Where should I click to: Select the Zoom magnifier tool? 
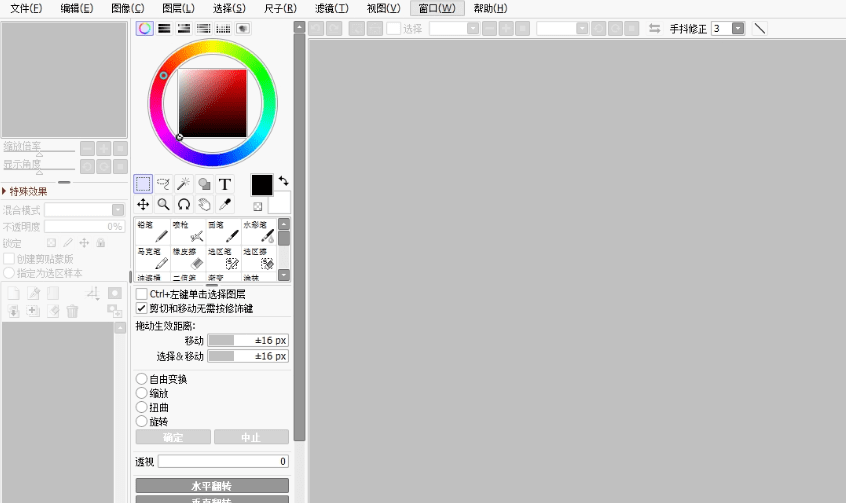pyautogui.click(x=164, y=204)
